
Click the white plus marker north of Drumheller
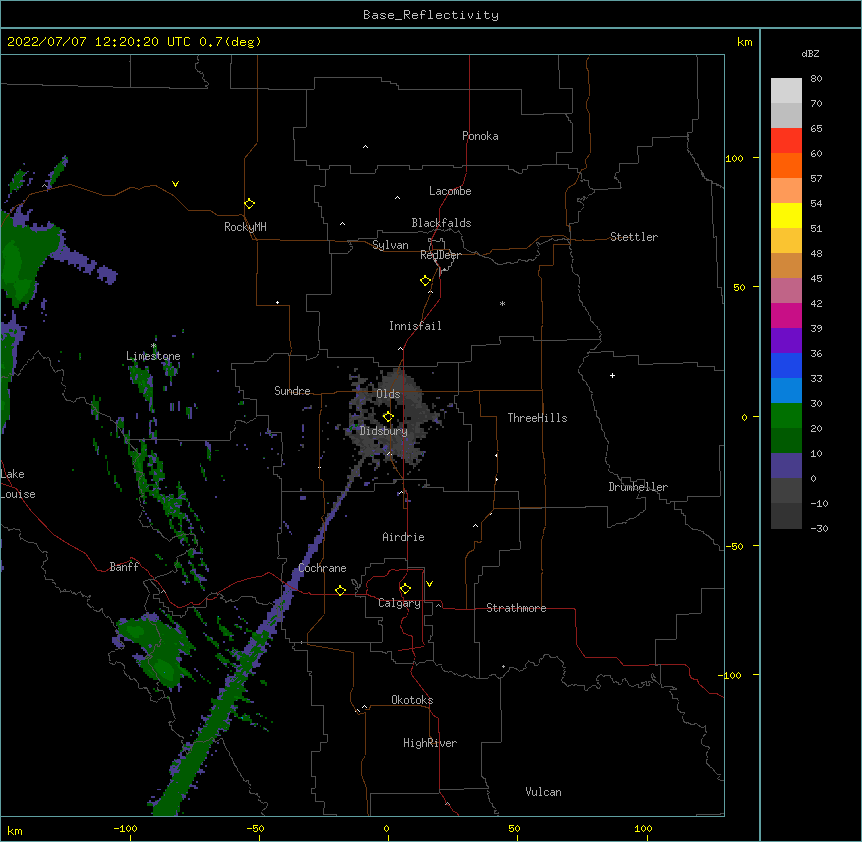(x=612, y=375)
